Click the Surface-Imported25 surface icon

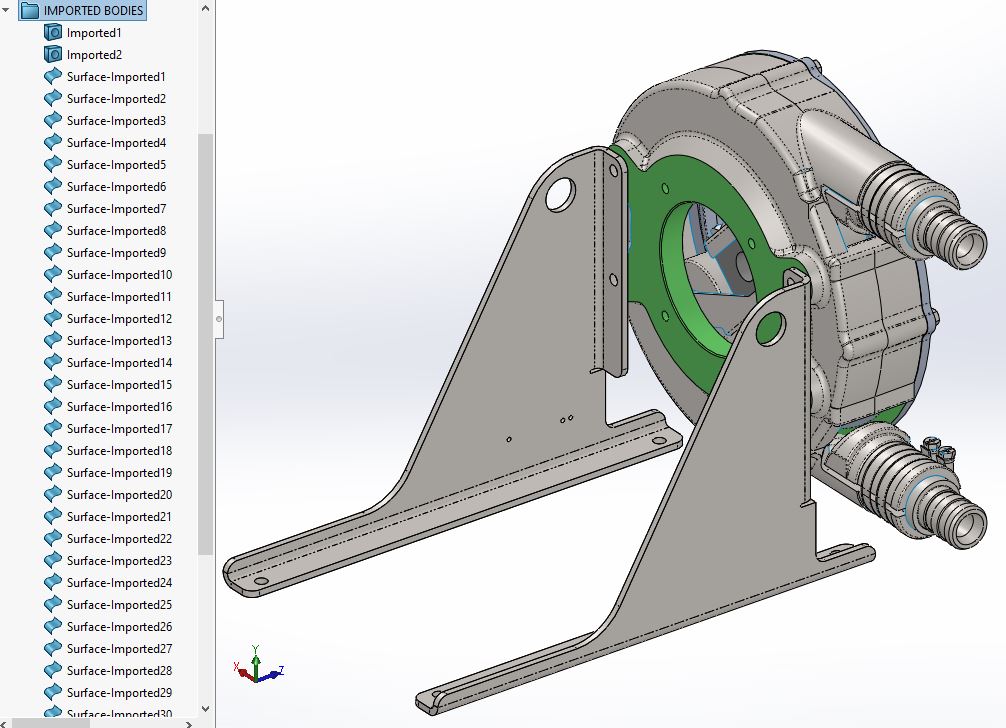tap(53, 604)
